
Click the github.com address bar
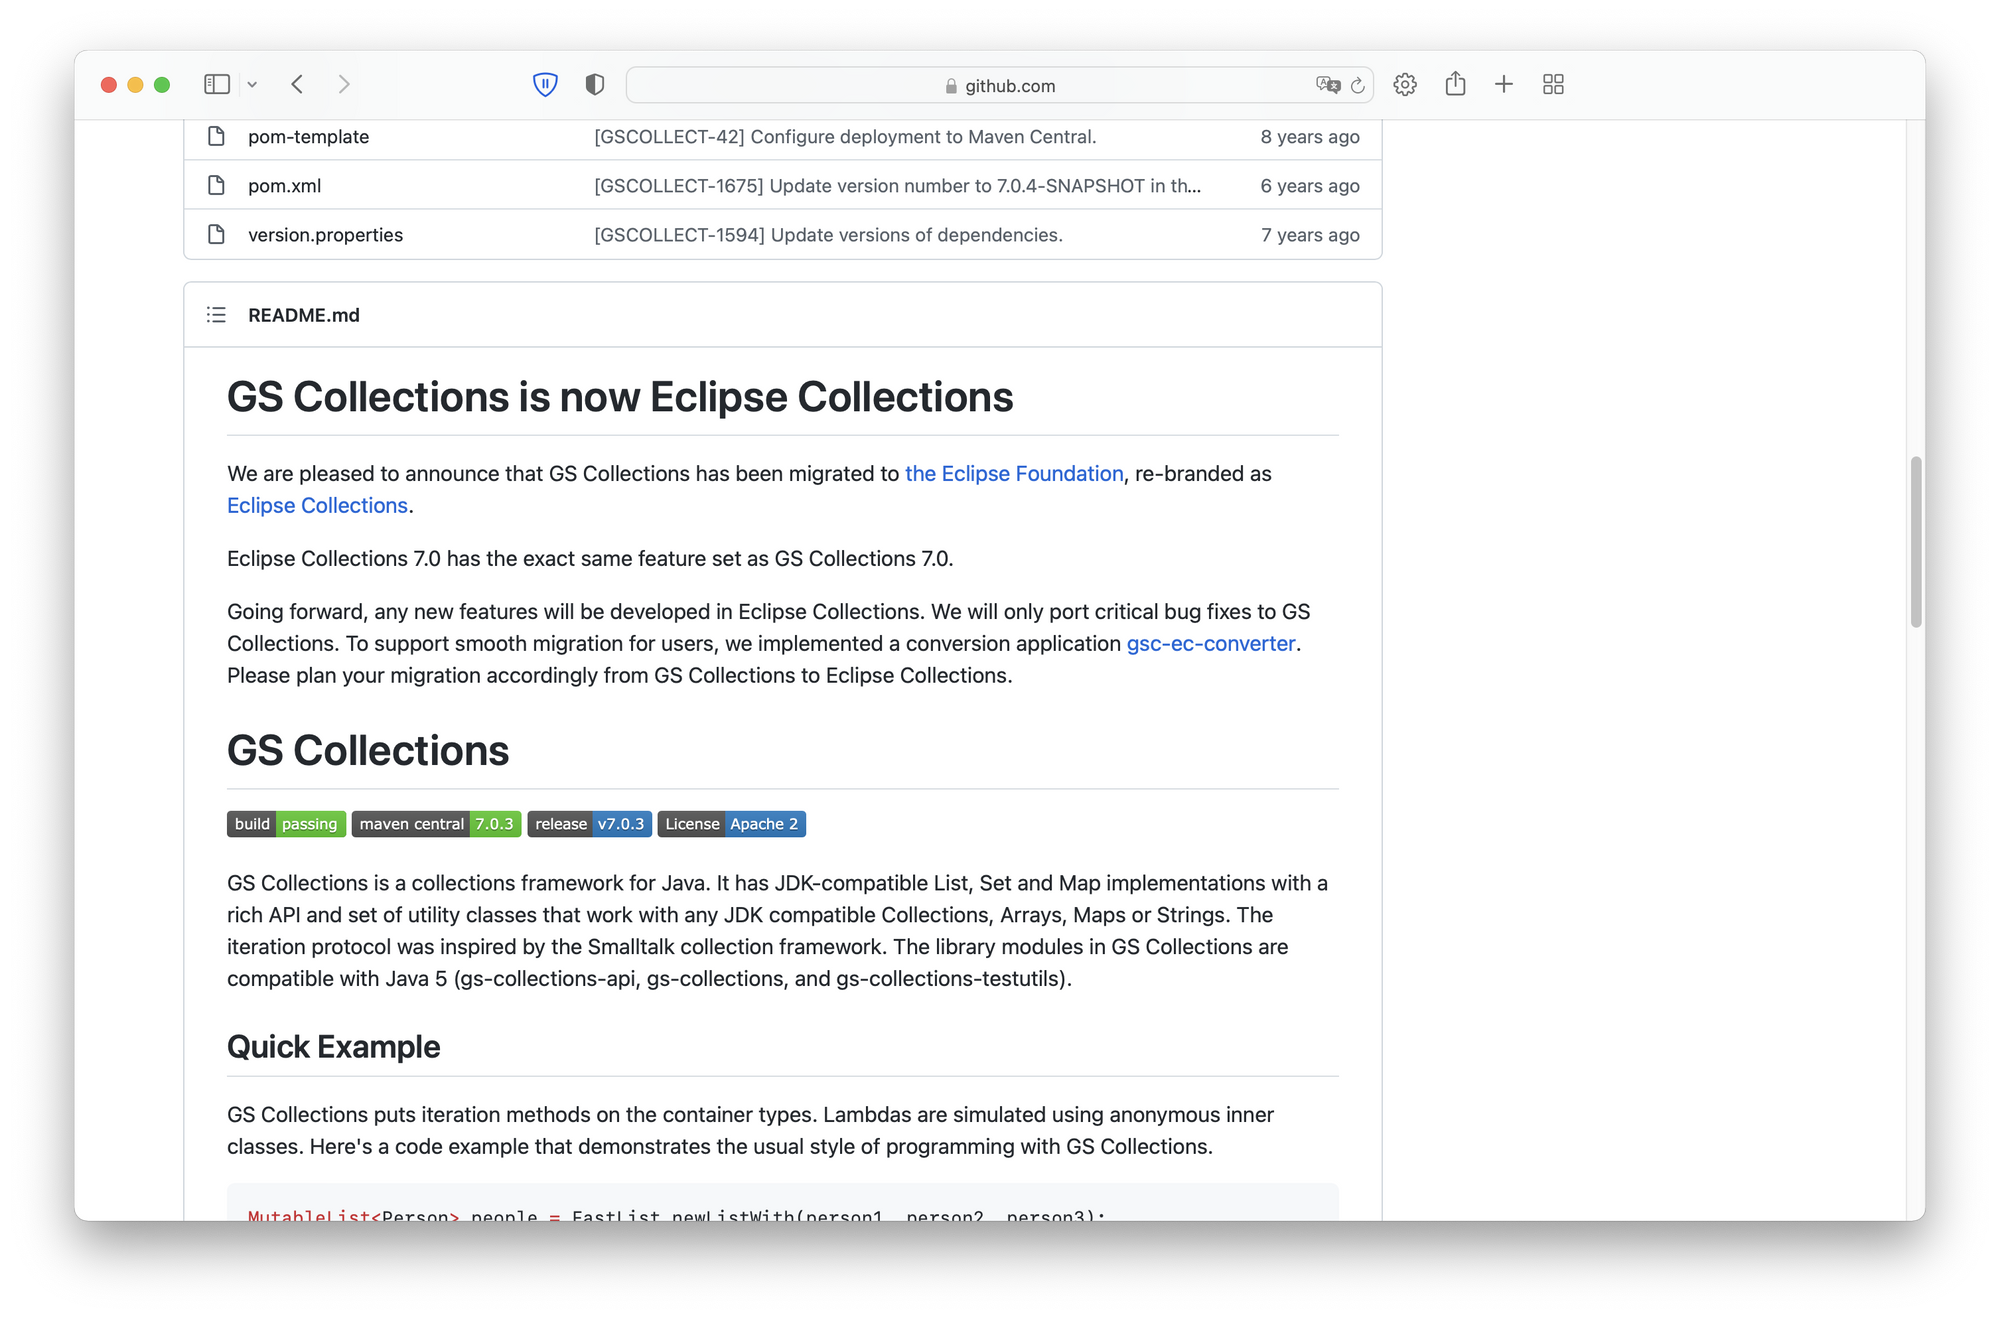coord(1000,86)
